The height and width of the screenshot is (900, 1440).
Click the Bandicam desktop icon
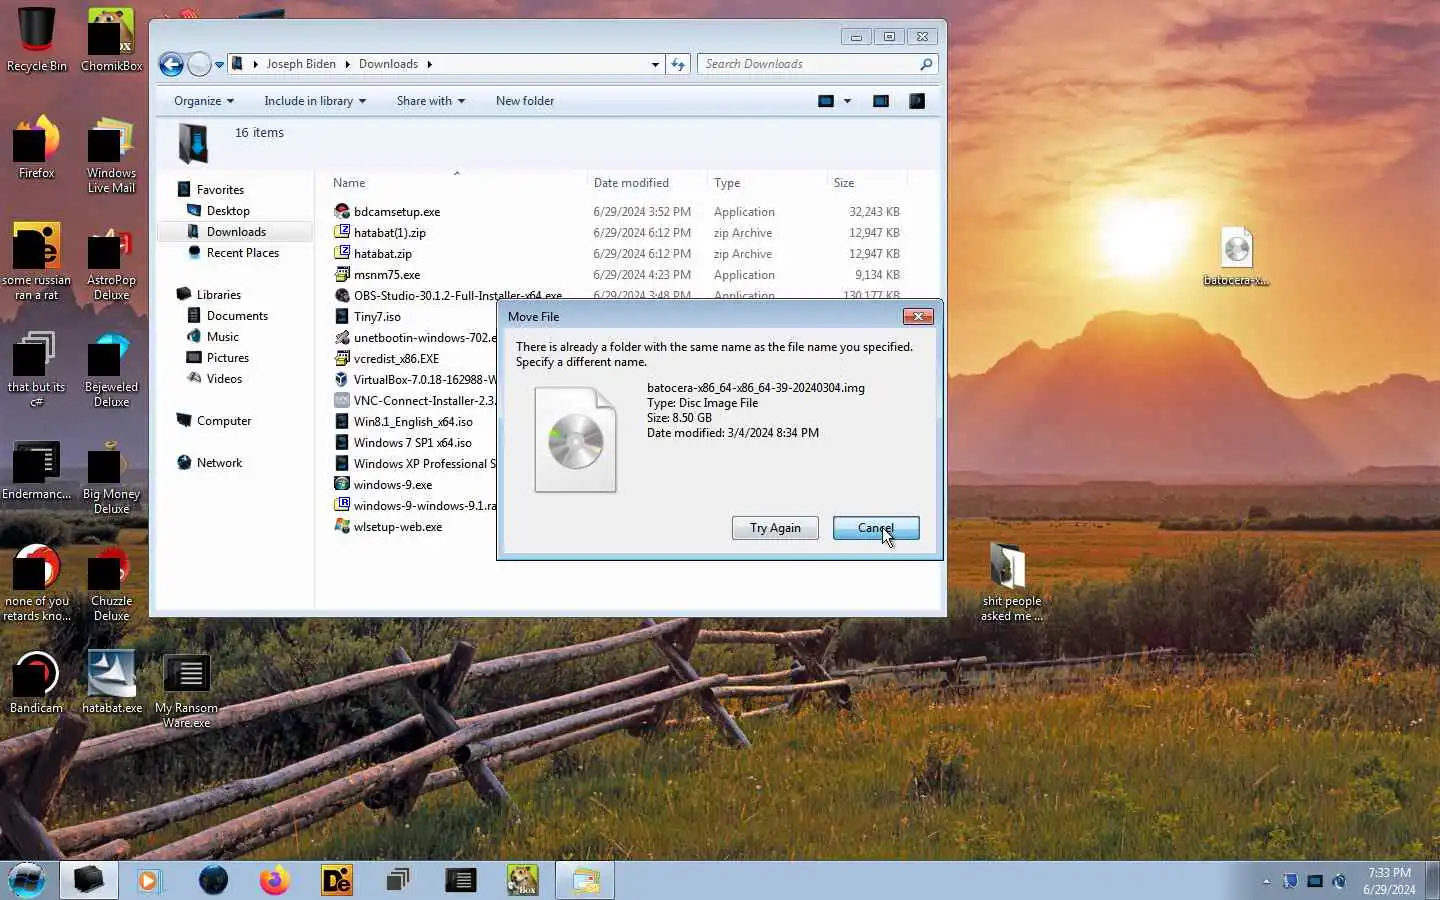tap(37, 682)
